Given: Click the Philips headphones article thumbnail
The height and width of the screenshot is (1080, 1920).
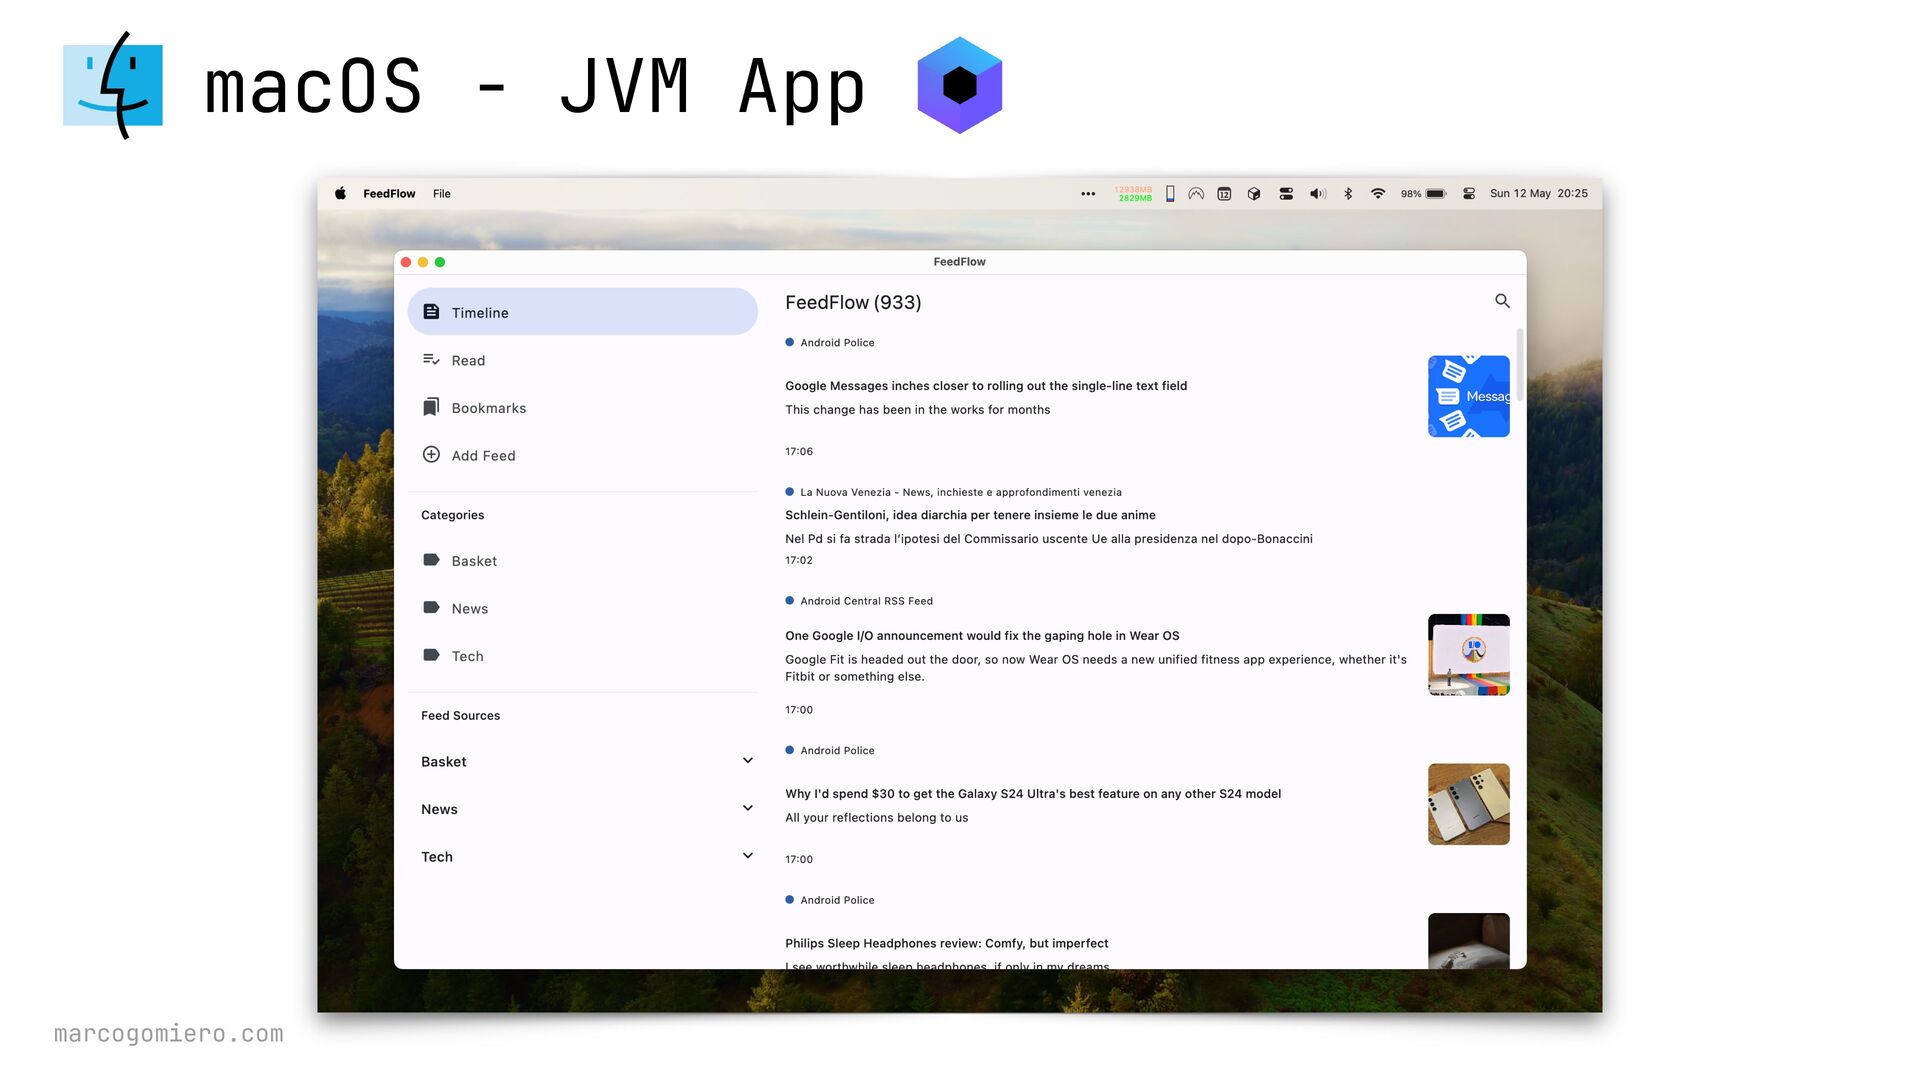Looking at the screenshot, I should click(1468, 941).
